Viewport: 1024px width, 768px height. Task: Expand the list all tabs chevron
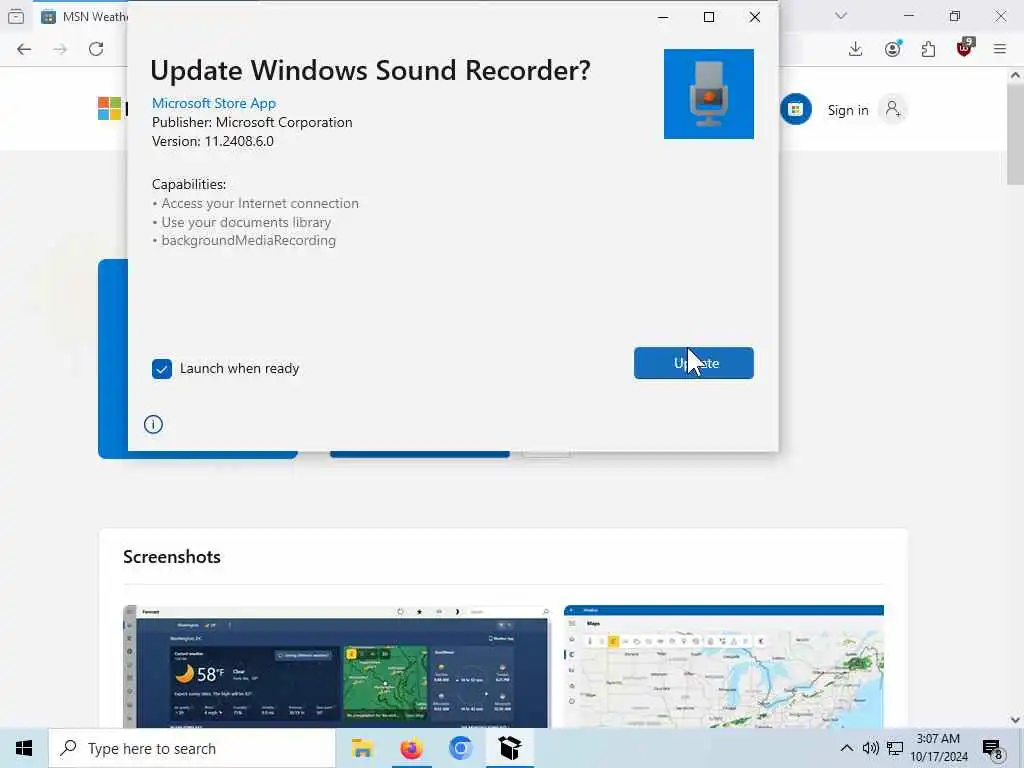coord(841,16)
